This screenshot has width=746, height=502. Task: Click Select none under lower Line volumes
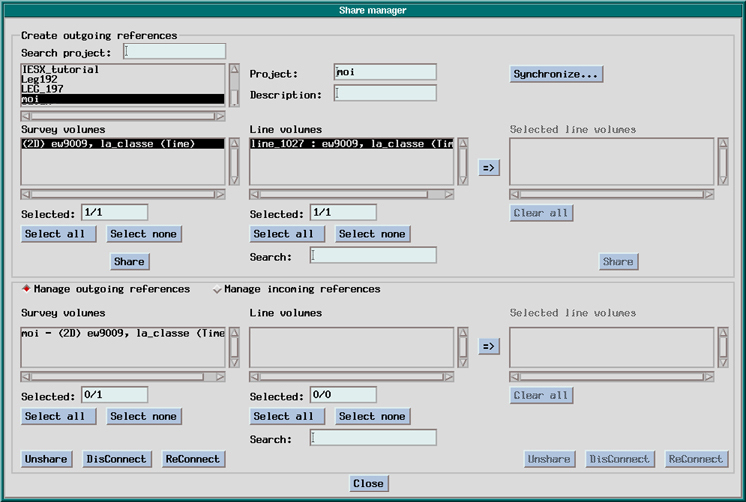click(x=372, y=416)
